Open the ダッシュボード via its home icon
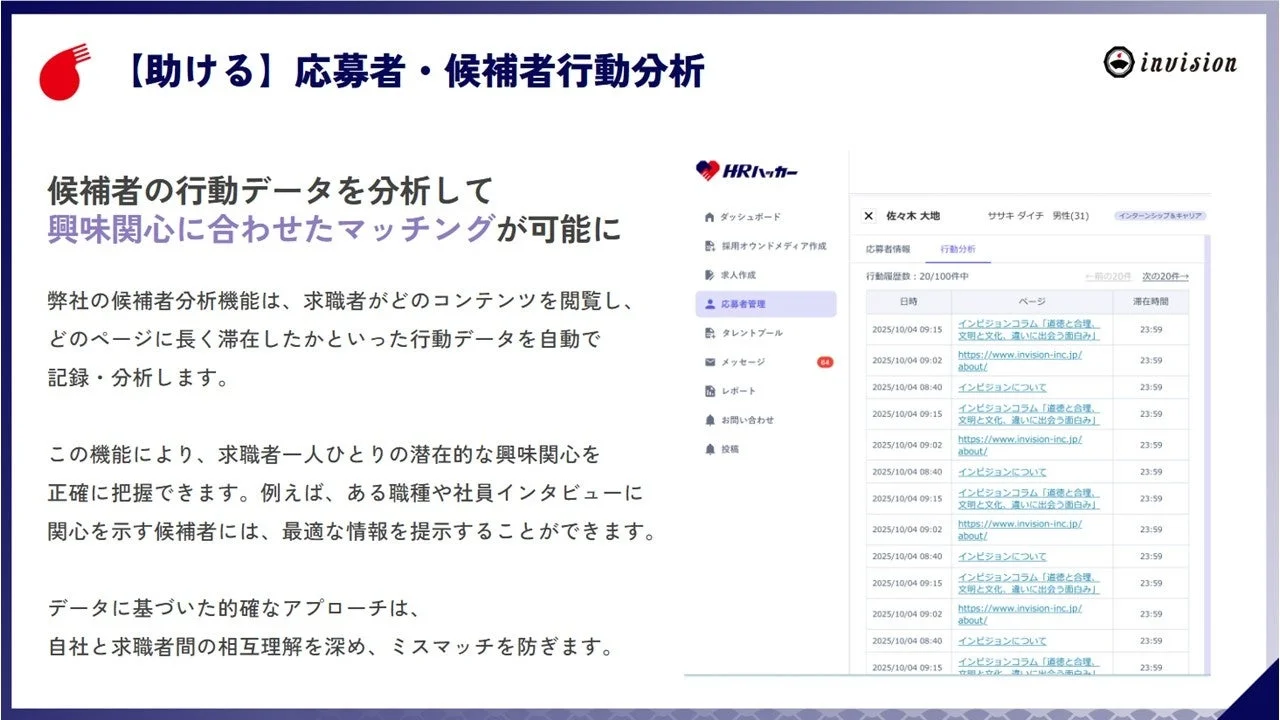Screen dimensions: 1280x720 (x=709, y=217)
